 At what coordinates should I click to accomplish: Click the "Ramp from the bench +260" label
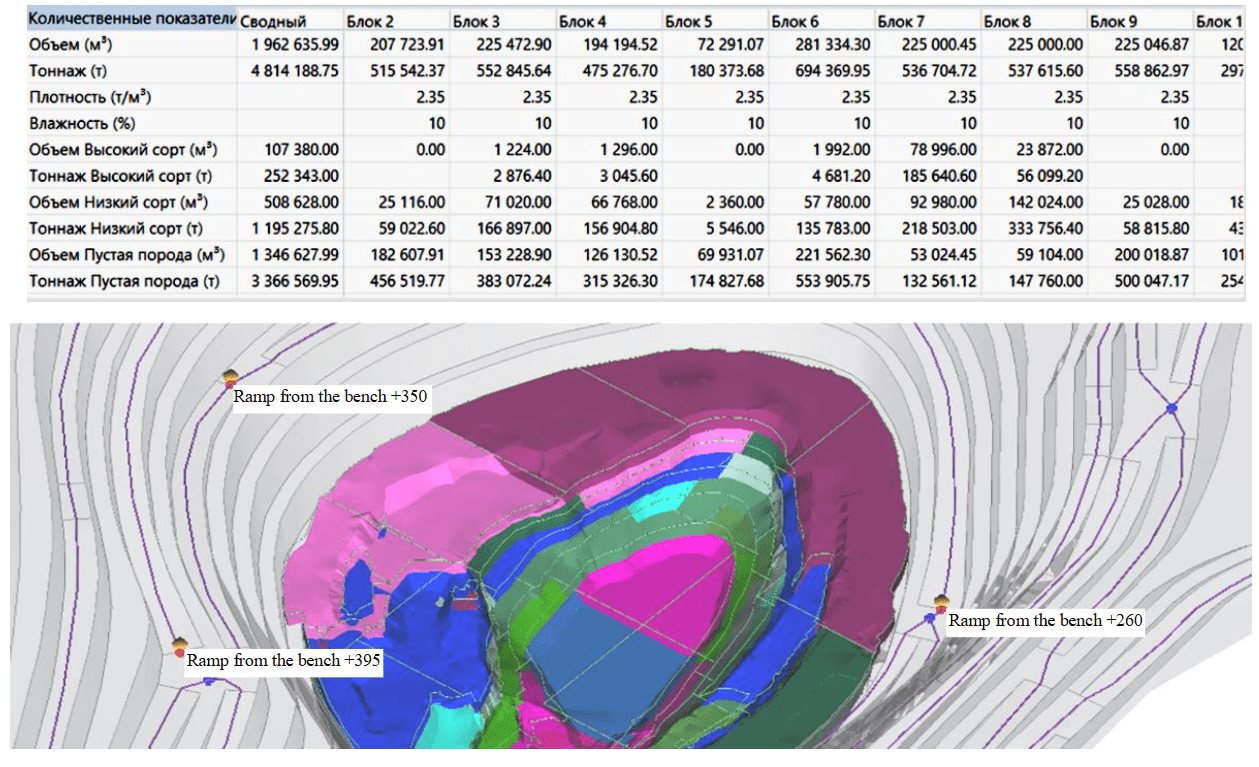1045,620
